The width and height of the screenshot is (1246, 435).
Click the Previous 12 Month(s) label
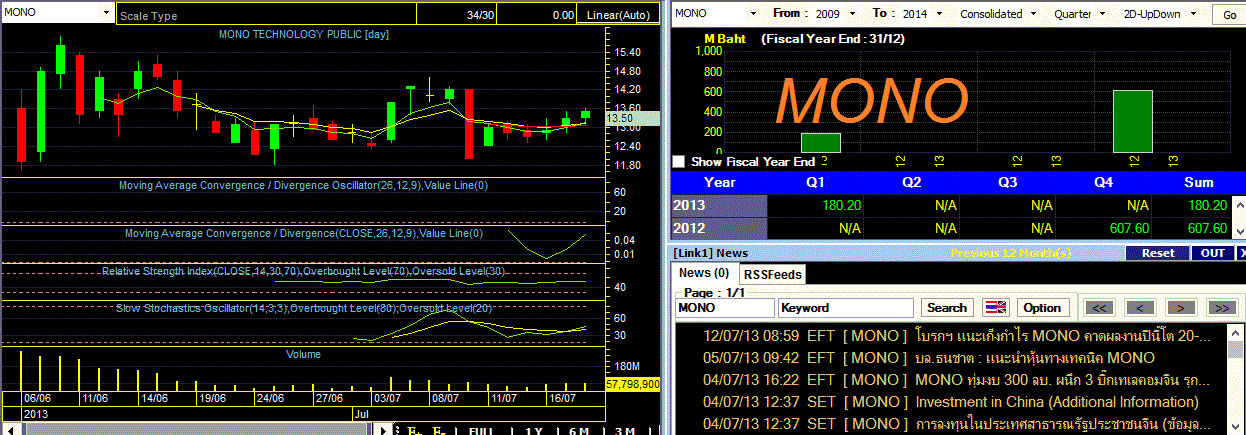pyautogui.click(x=1010, y=253)
